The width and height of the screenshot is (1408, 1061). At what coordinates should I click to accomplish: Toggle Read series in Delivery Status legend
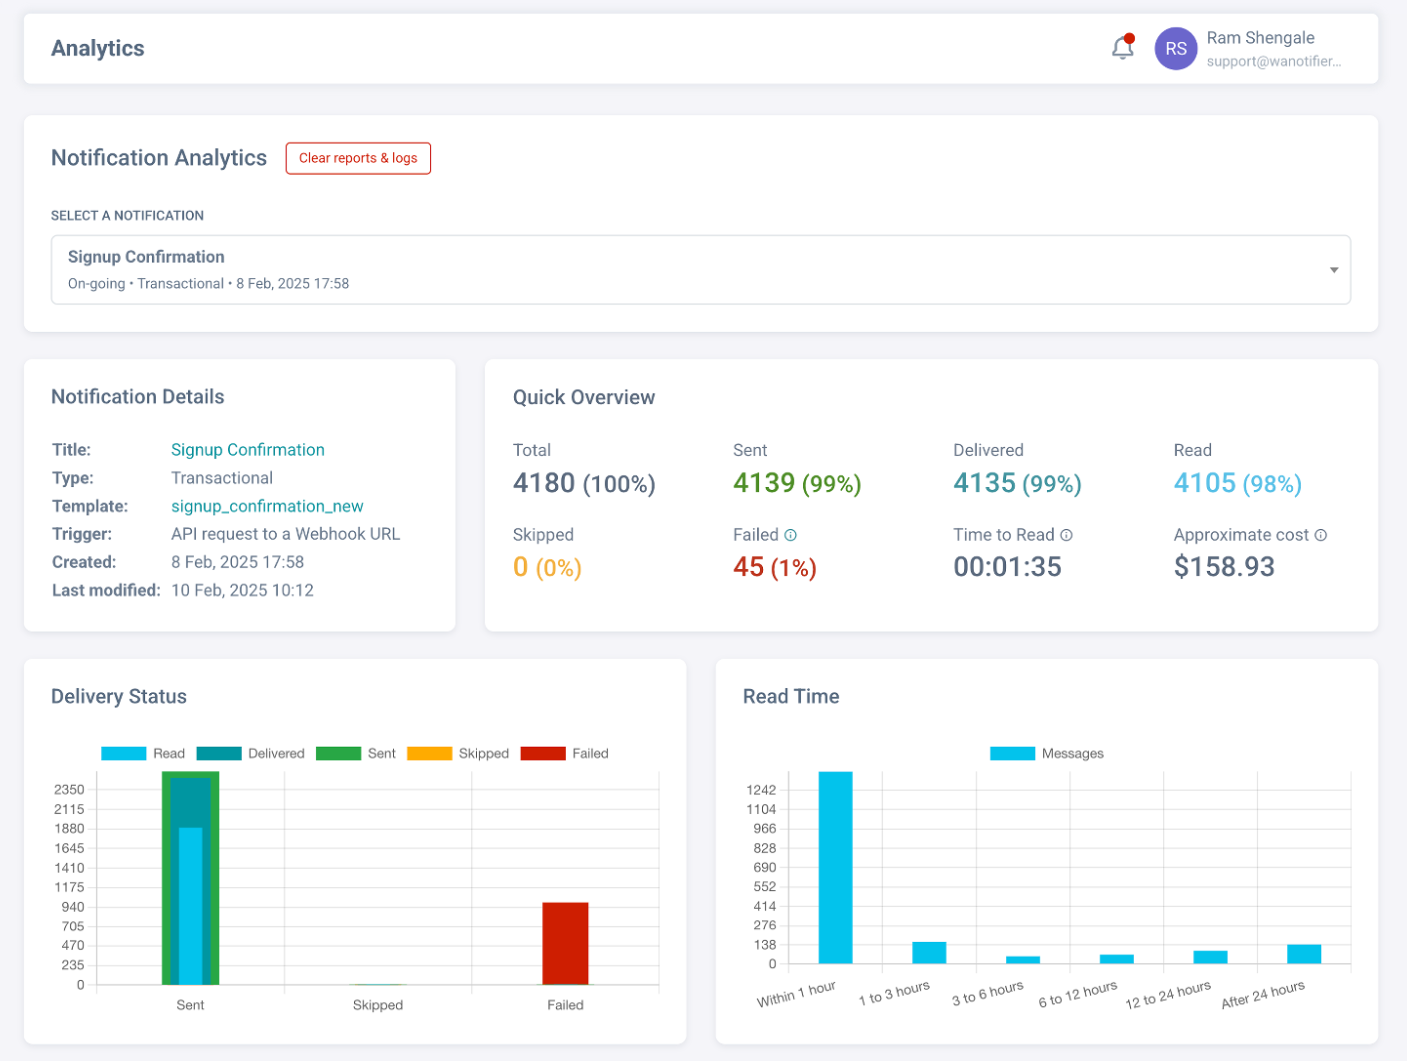[143, 753]
